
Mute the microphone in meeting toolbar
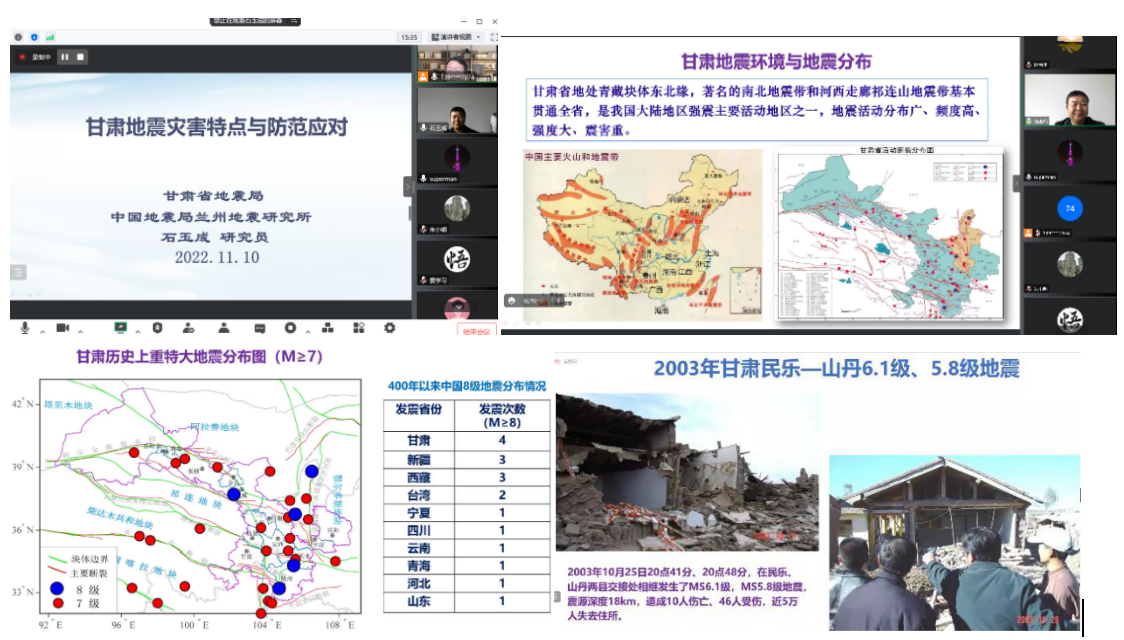click(x=24, y=328)
